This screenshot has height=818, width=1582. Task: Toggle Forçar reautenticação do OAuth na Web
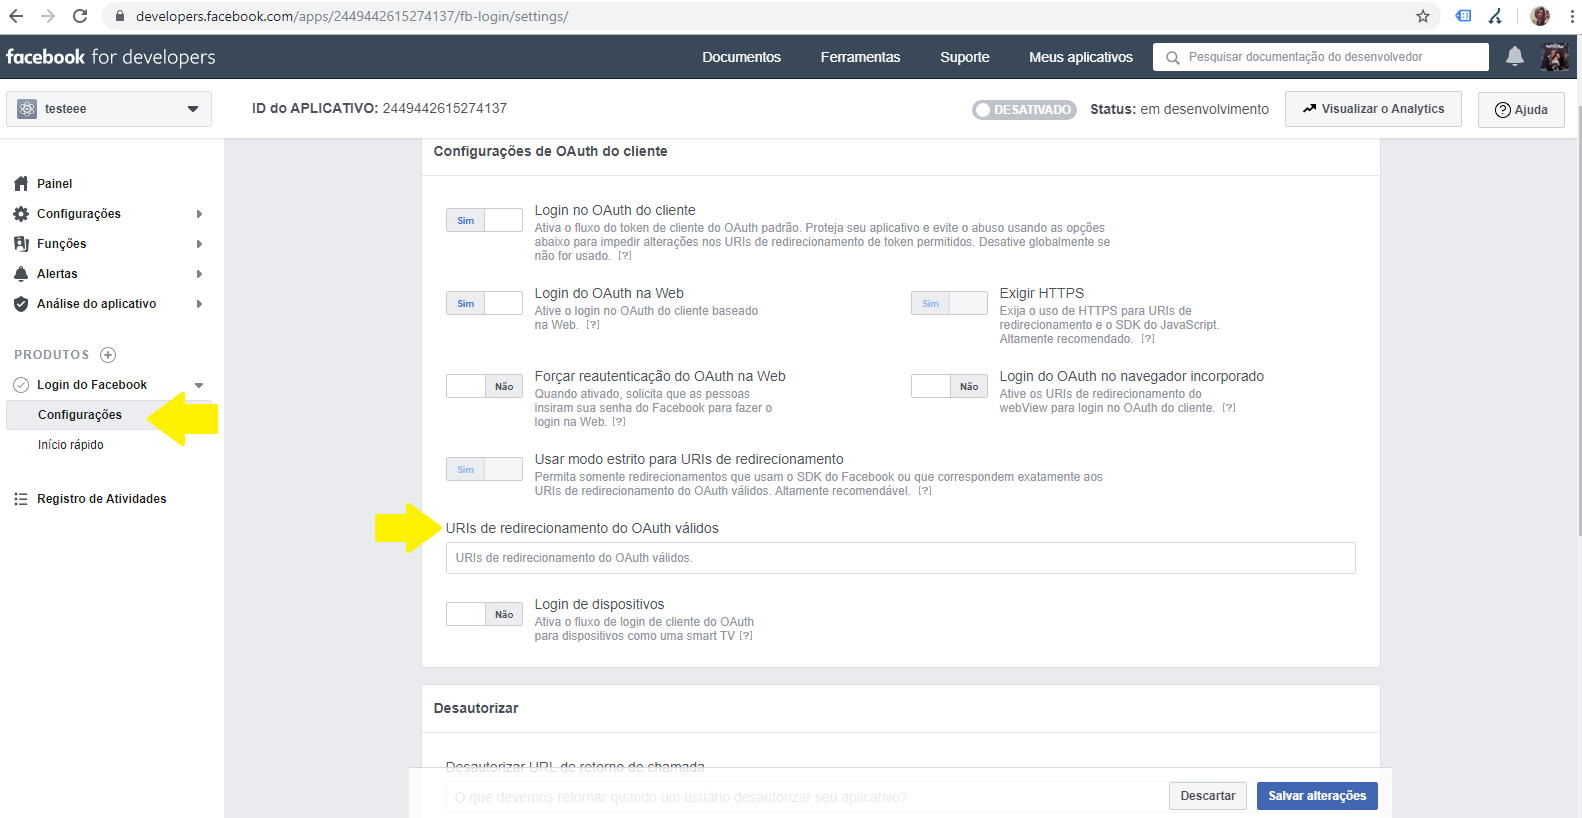pyautogui.click(x=484, y=386)
